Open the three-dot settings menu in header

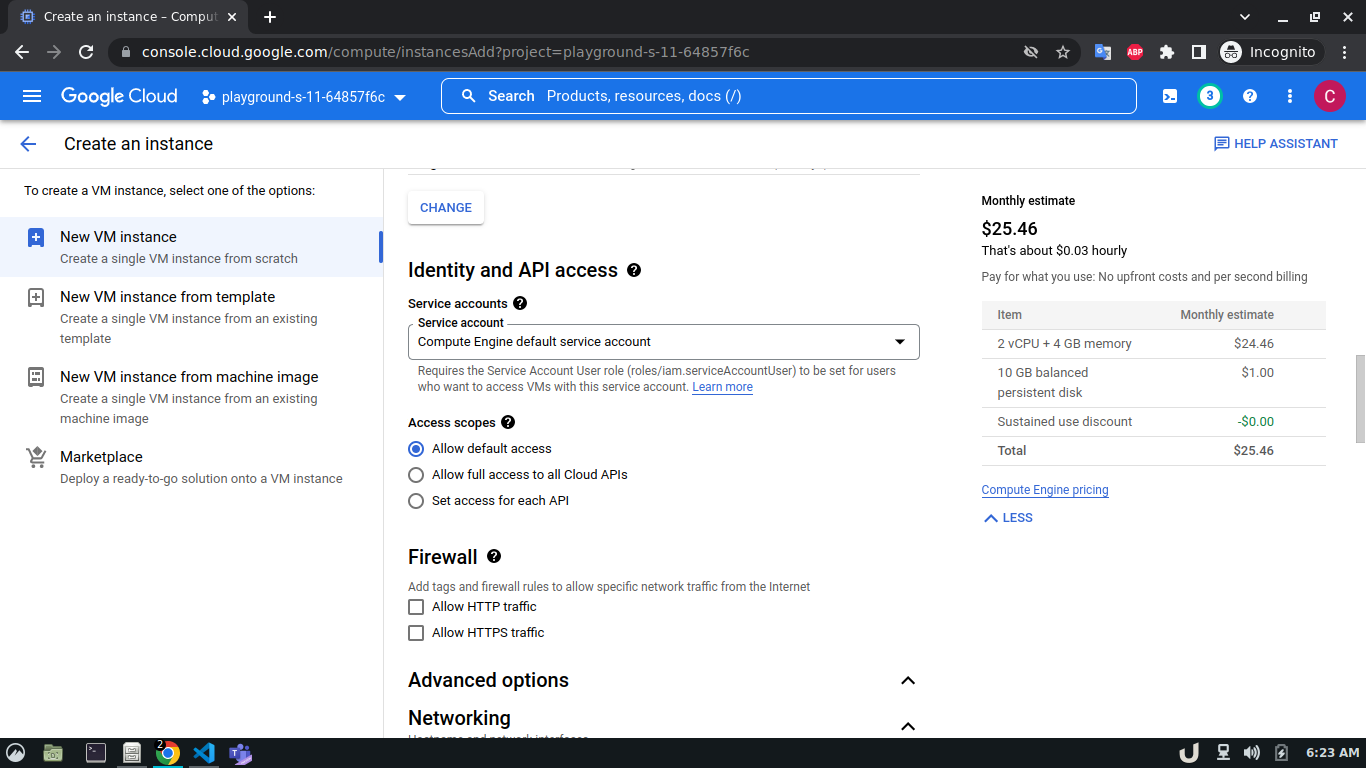pos(1290,96)
